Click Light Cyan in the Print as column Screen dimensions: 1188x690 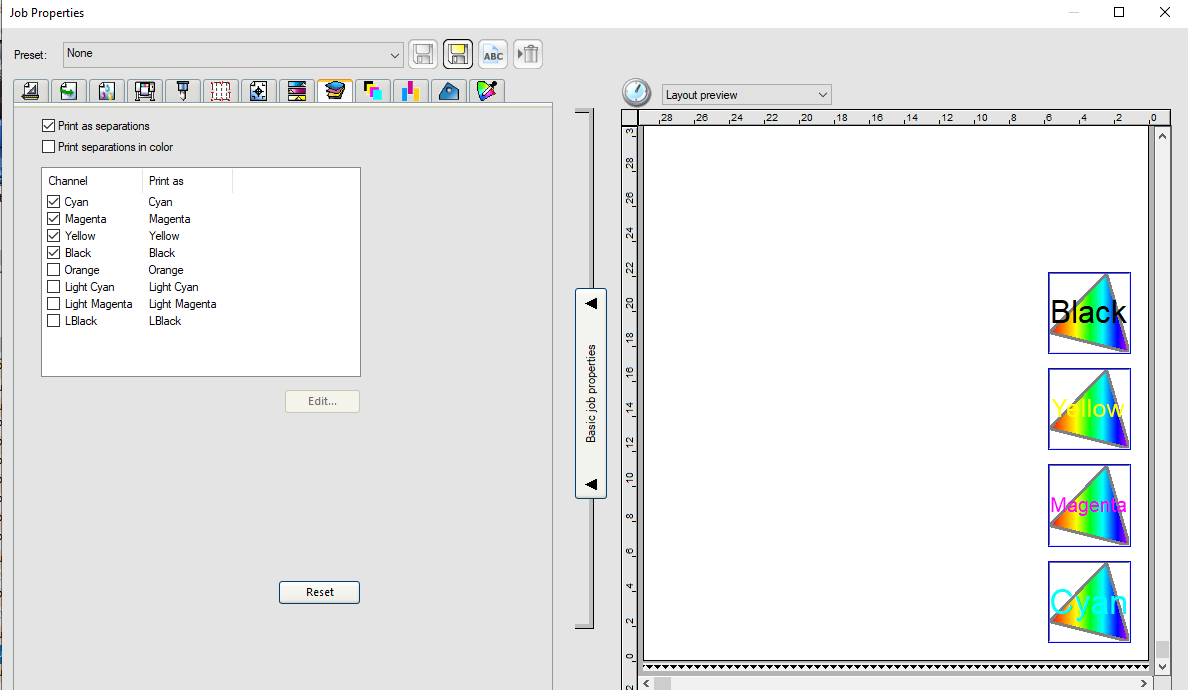(174, 287)
